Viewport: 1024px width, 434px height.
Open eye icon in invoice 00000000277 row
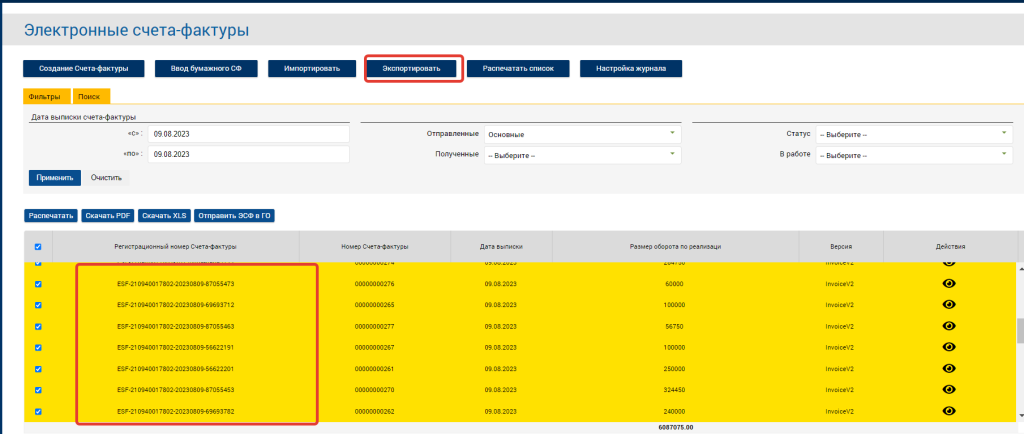click(949, 326)
